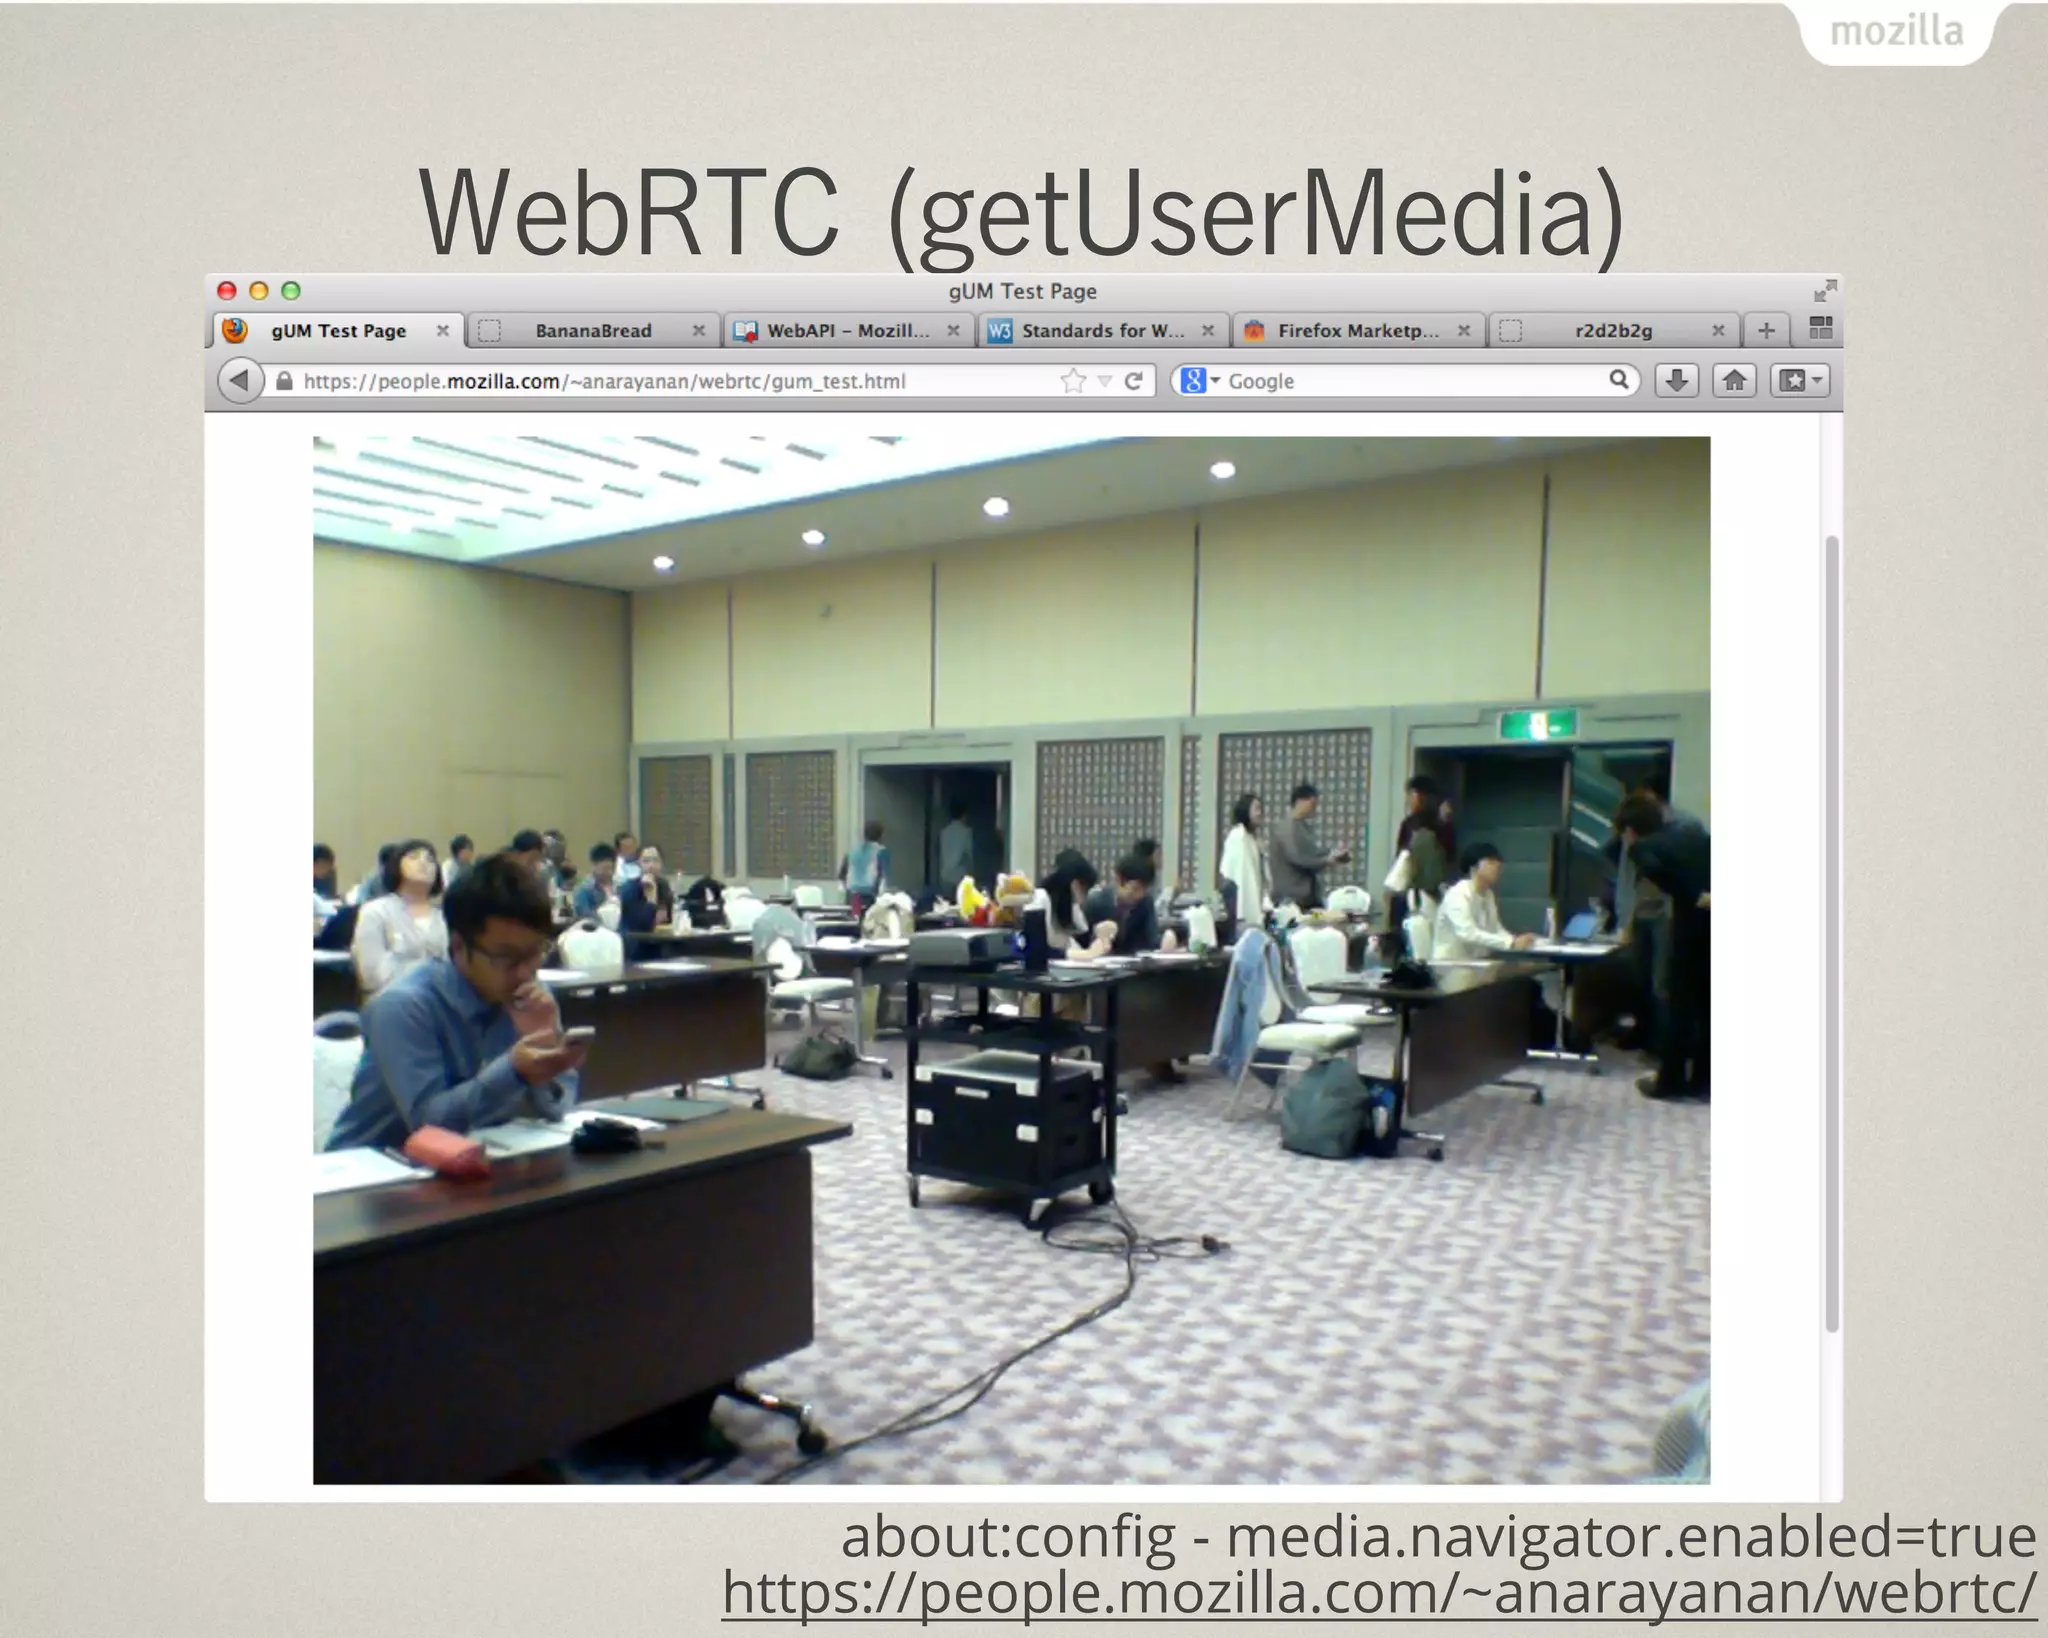This screenshot has width=2048, height=1638.
Task: Click the webcam video preview
Action: click(1011, 960)
